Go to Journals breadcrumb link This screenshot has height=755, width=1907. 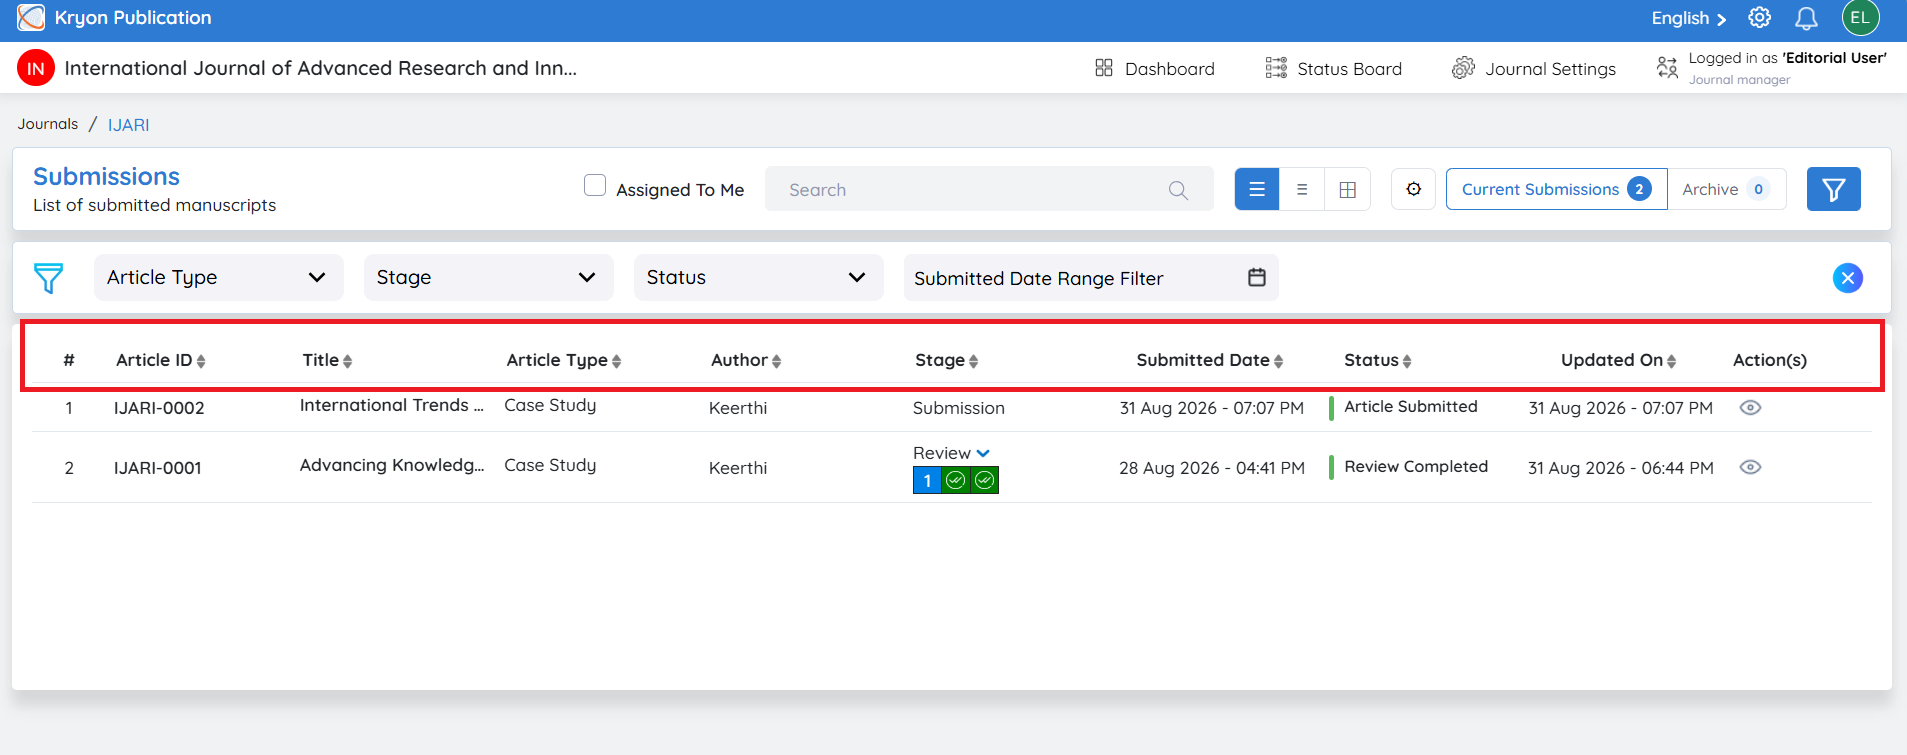[x=48, y=124]
